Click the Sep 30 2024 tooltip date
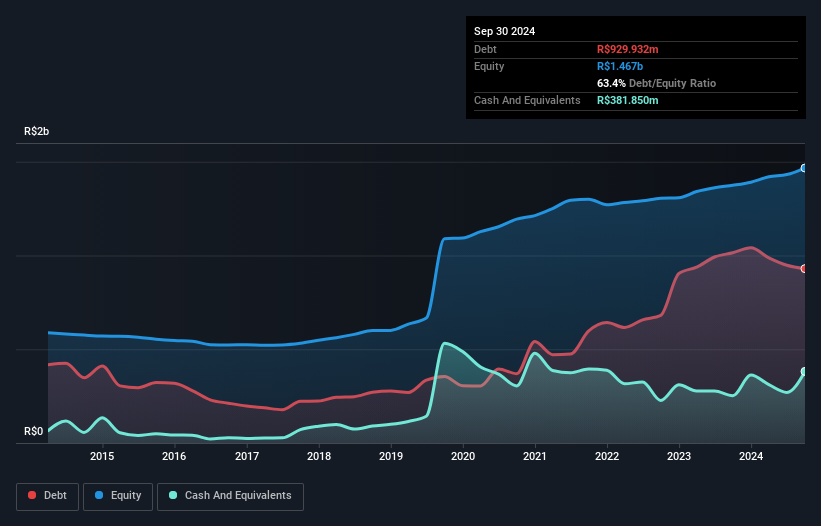 click(504, 31)
